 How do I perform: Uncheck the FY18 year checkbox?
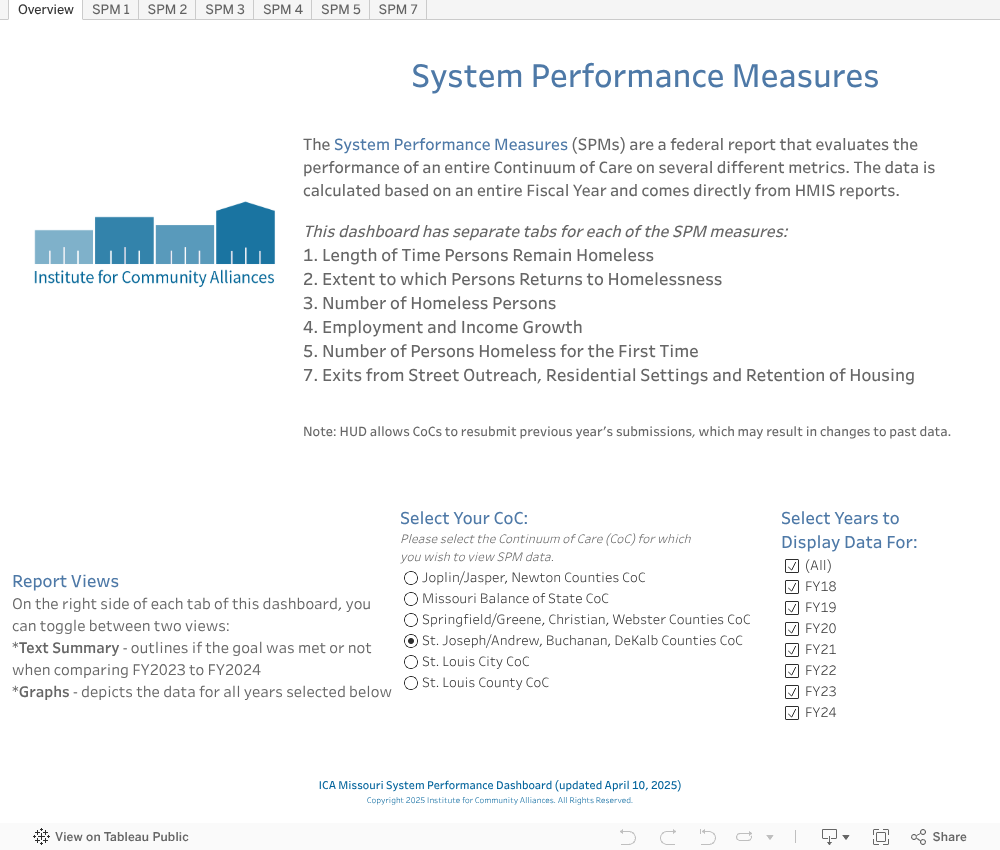tap(792, 587)
